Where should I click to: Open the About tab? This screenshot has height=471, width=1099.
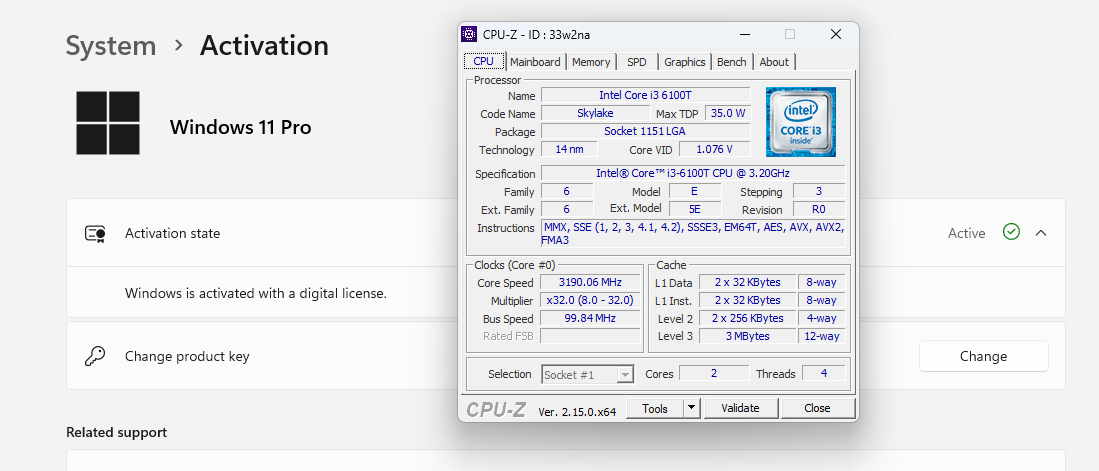tap(774, 62)
